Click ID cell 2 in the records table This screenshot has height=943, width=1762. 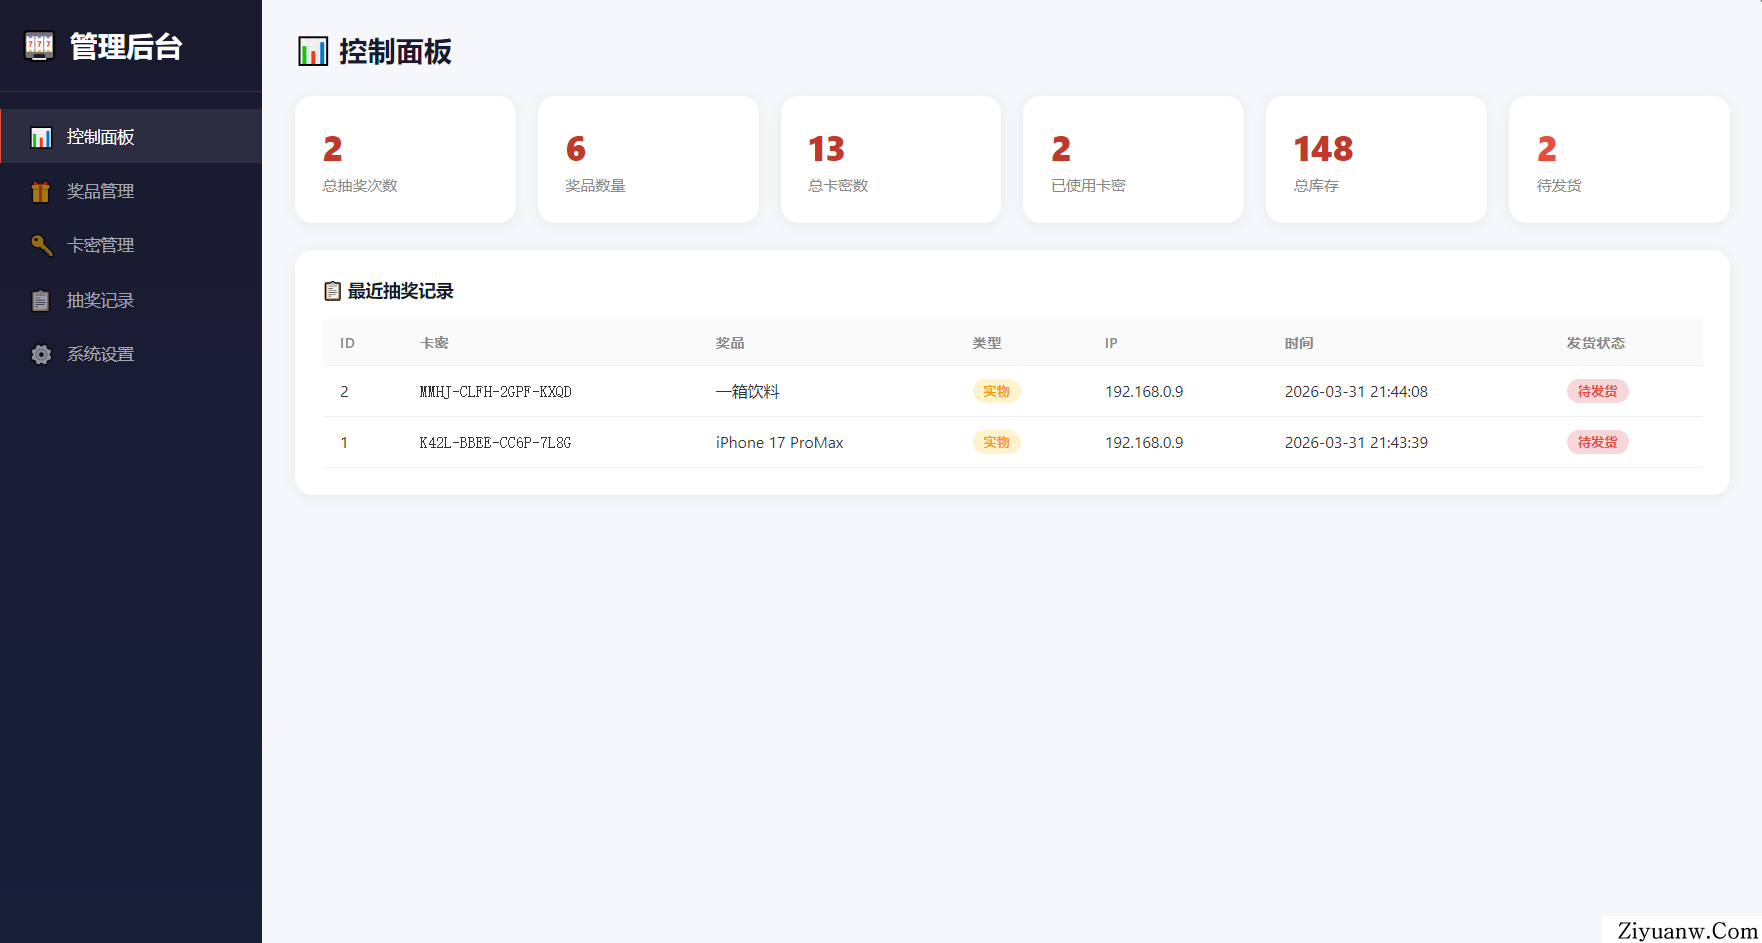click(x=344, y=392)
